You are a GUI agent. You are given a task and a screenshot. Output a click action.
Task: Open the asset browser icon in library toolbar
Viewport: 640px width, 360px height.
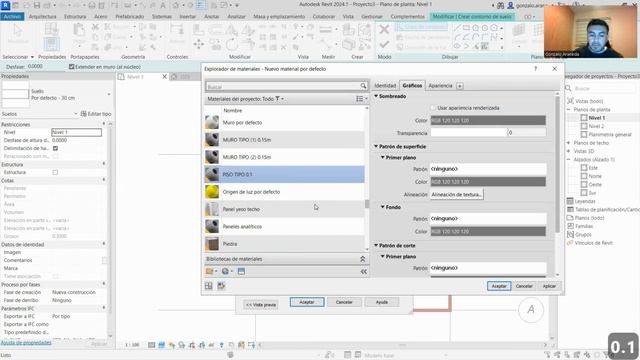[241, 271]
